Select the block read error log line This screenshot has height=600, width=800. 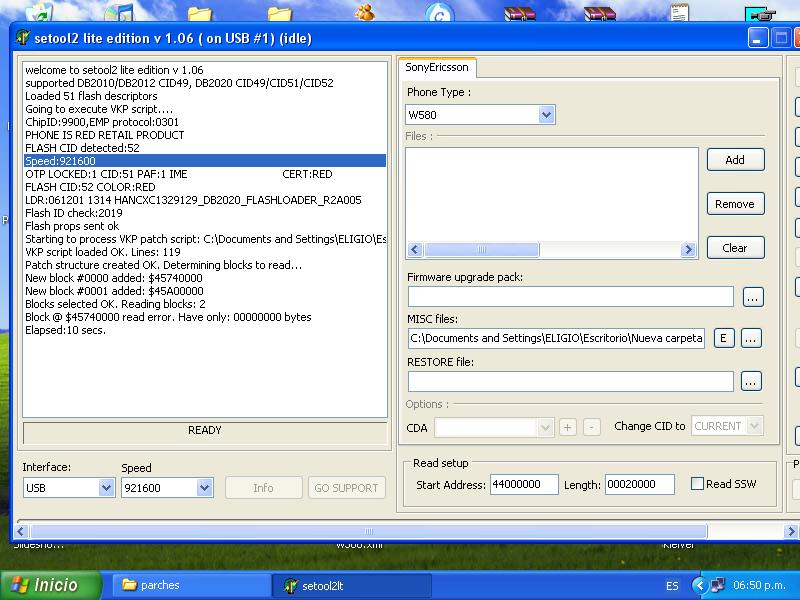(168, 317)
